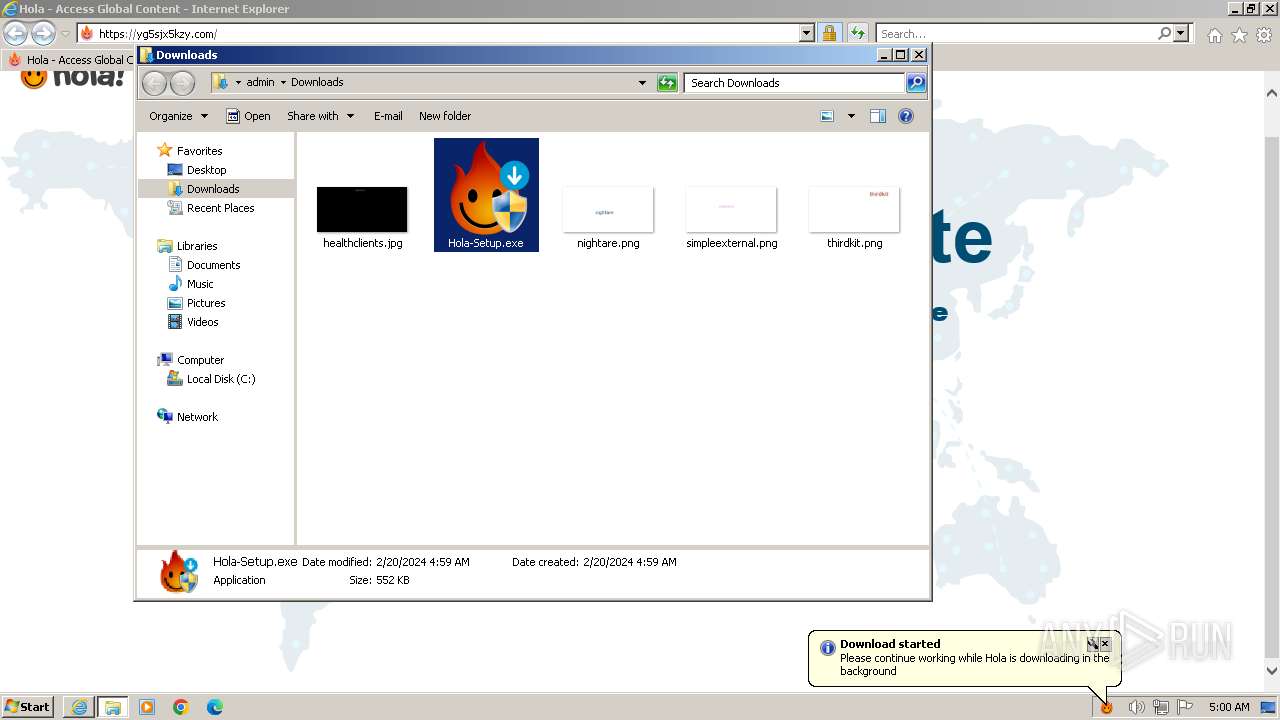Open Videos library
This screenshot has height=720, width=1280.
(202, 322)
